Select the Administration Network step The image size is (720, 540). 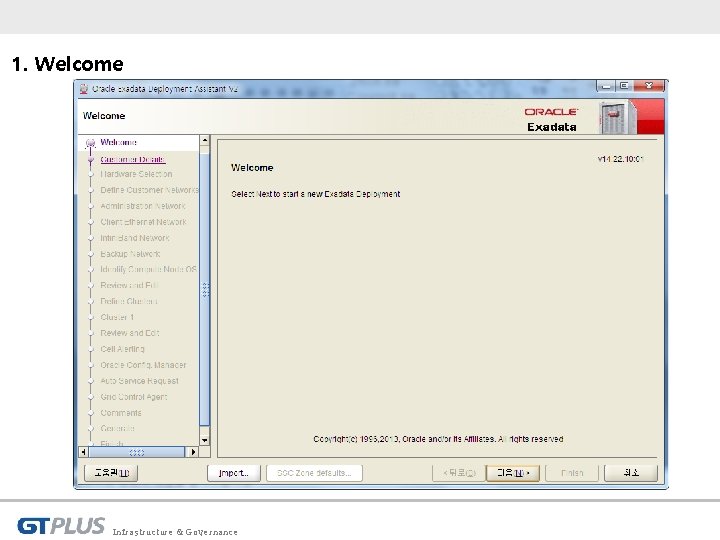coord(143,206)
